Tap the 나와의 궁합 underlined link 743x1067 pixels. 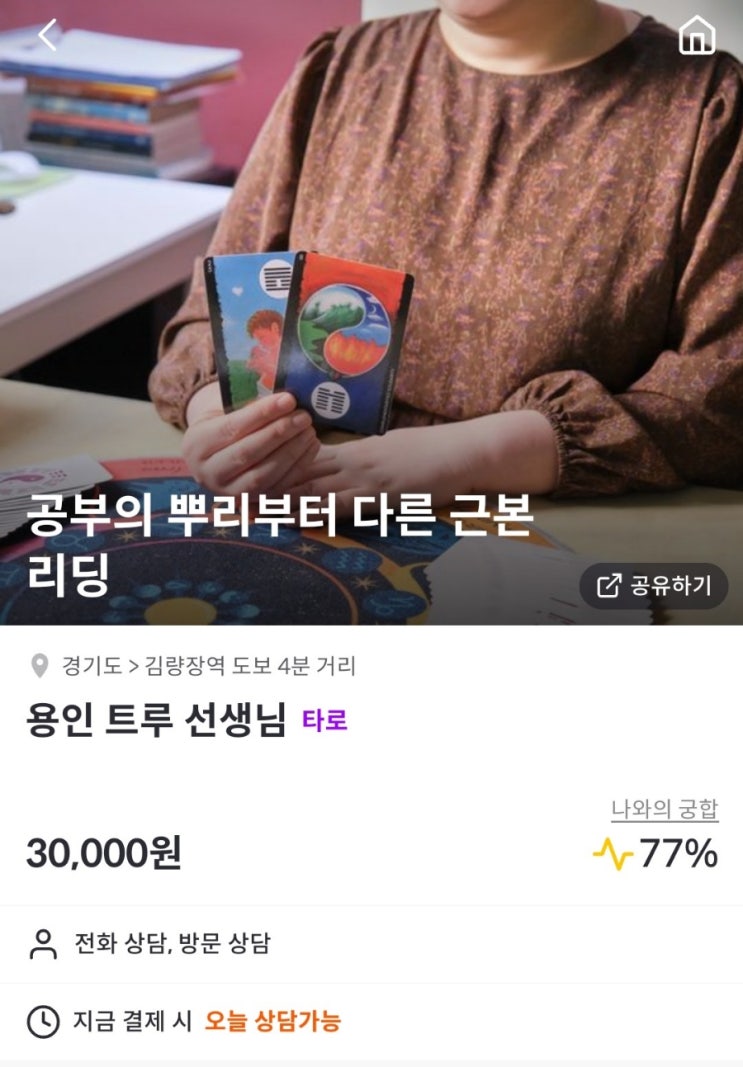(x=665, y=809)
